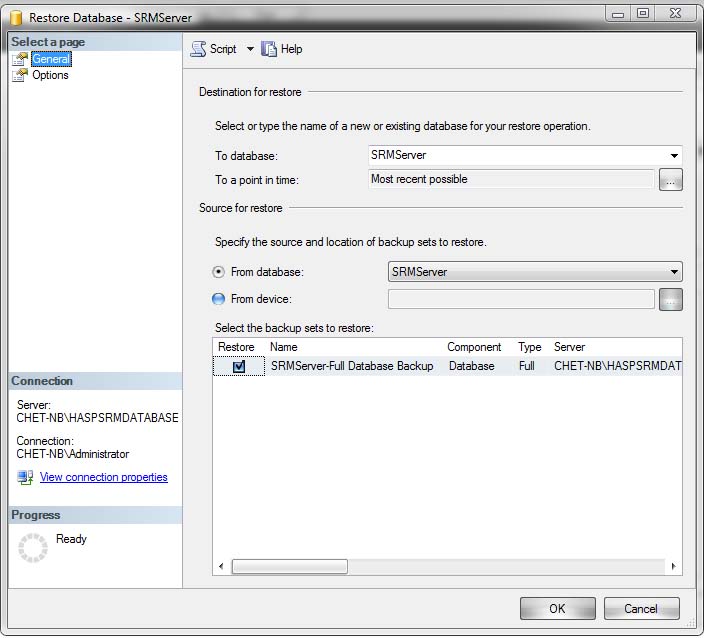
Task: Select the Options page
Action: tap(50, 75)
